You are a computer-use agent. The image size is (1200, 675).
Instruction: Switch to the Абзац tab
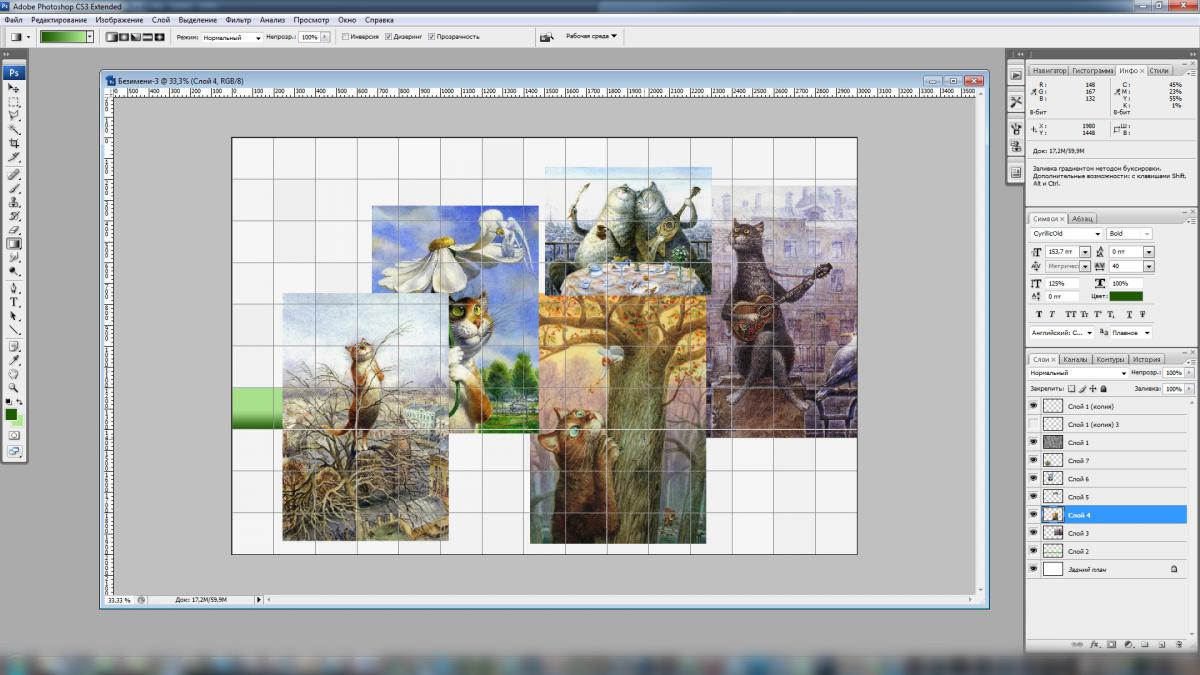tap(1082, 218)
